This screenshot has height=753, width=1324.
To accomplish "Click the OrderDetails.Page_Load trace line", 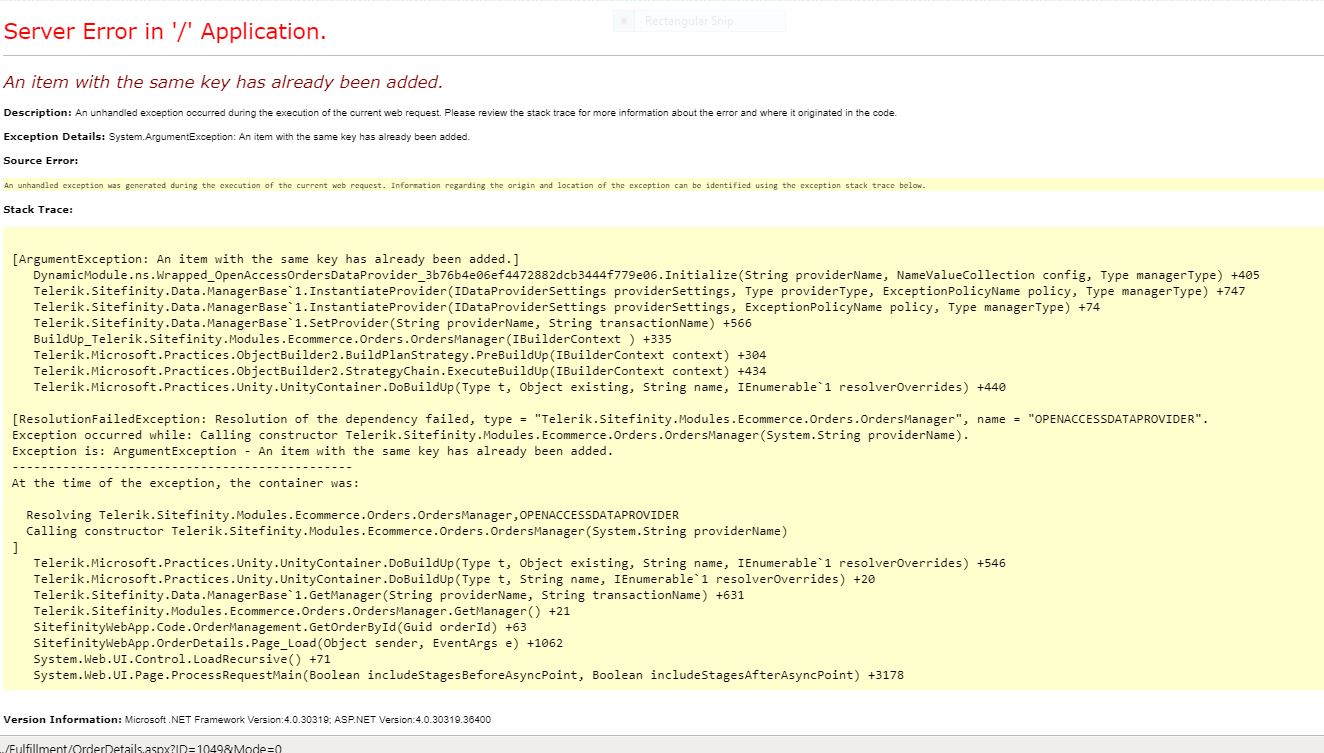I will [297, 643].
